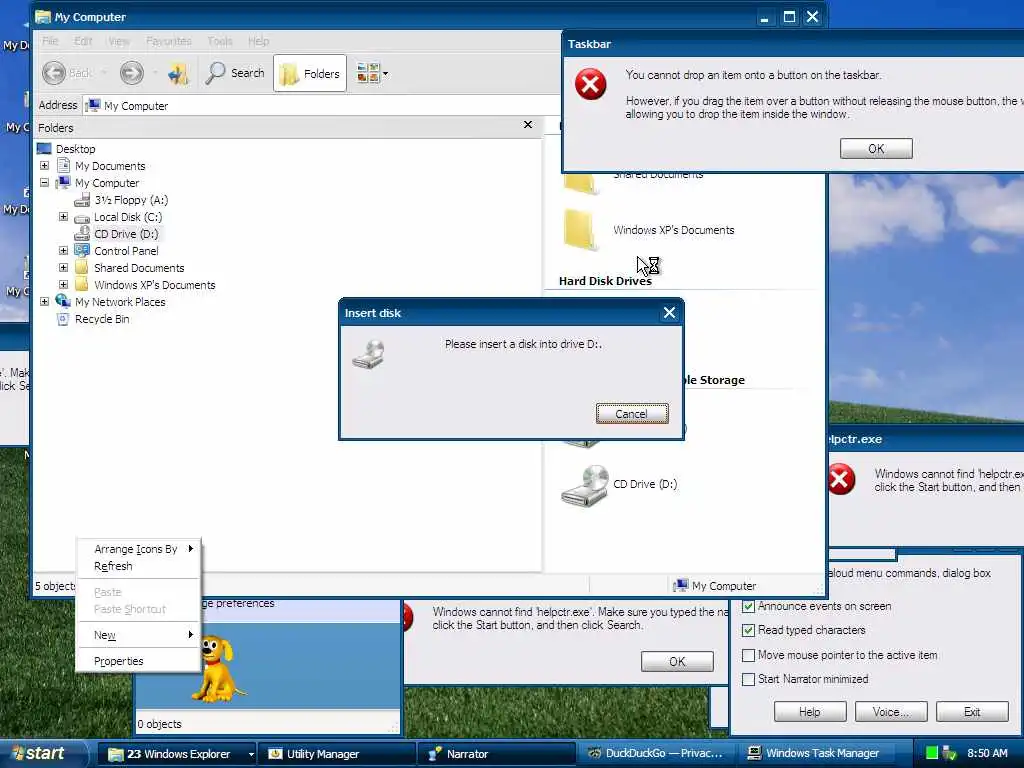The image size is (1024, 768).
Task: Choose Refresh from context menu
Action: tap(138, 566)
